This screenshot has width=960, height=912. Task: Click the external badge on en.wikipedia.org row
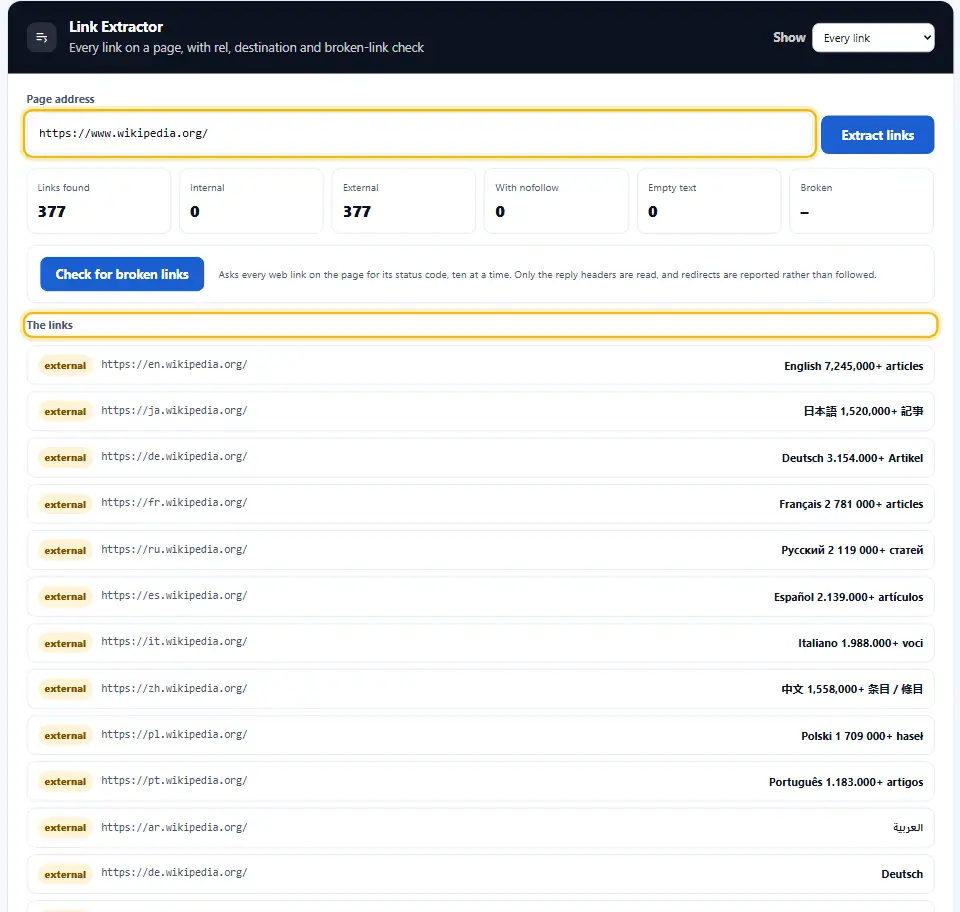(x=65, y=365)
